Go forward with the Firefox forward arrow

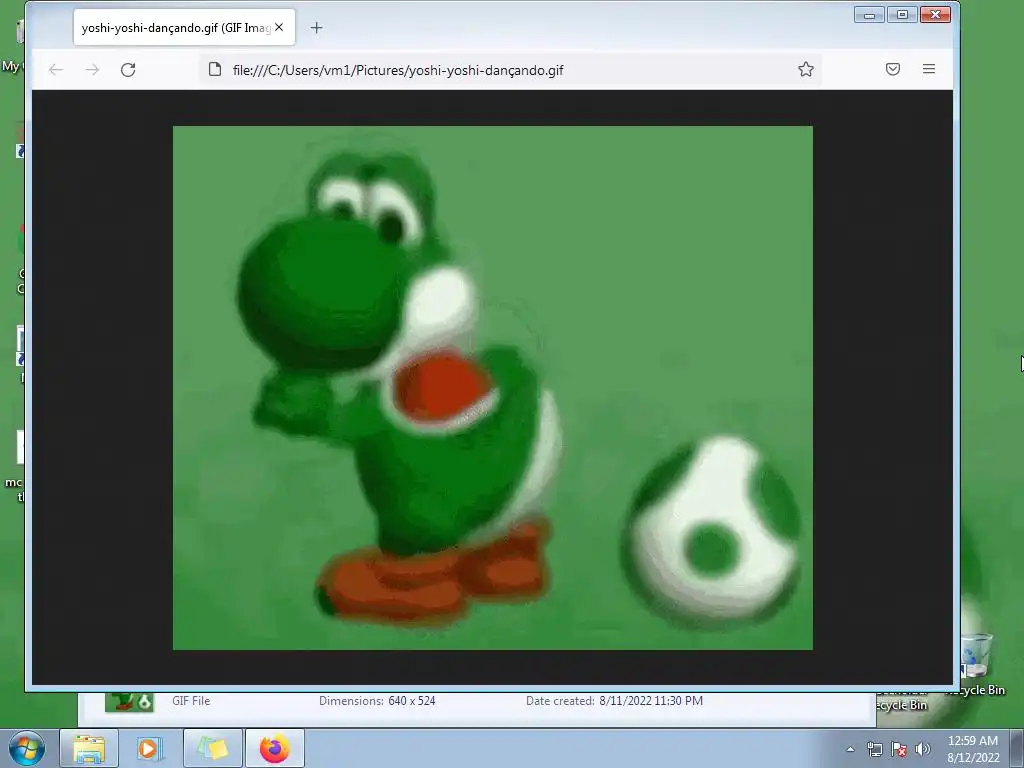(x=92, y=70)
